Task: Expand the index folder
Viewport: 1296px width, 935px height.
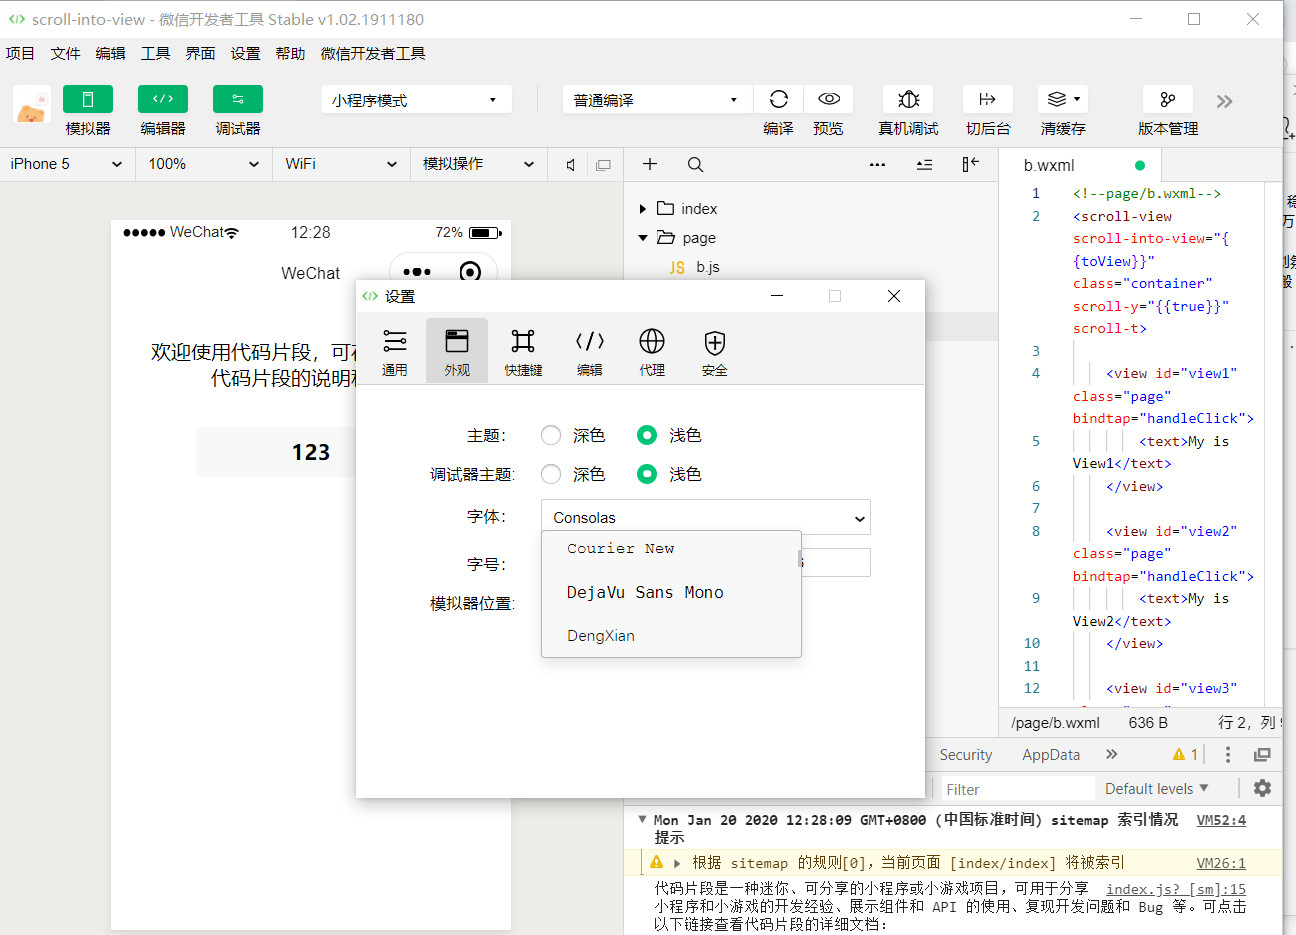Action: tap(643, 209)
